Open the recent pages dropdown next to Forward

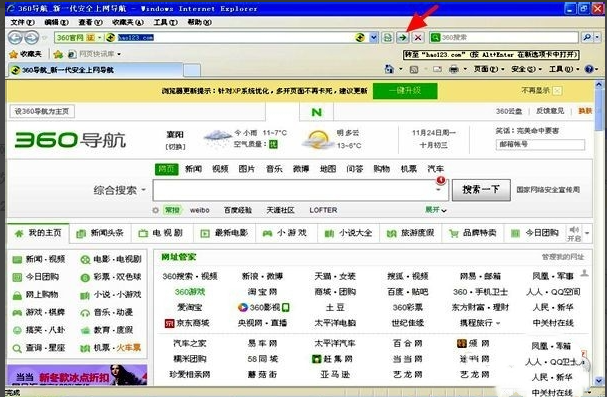(45, 38)
